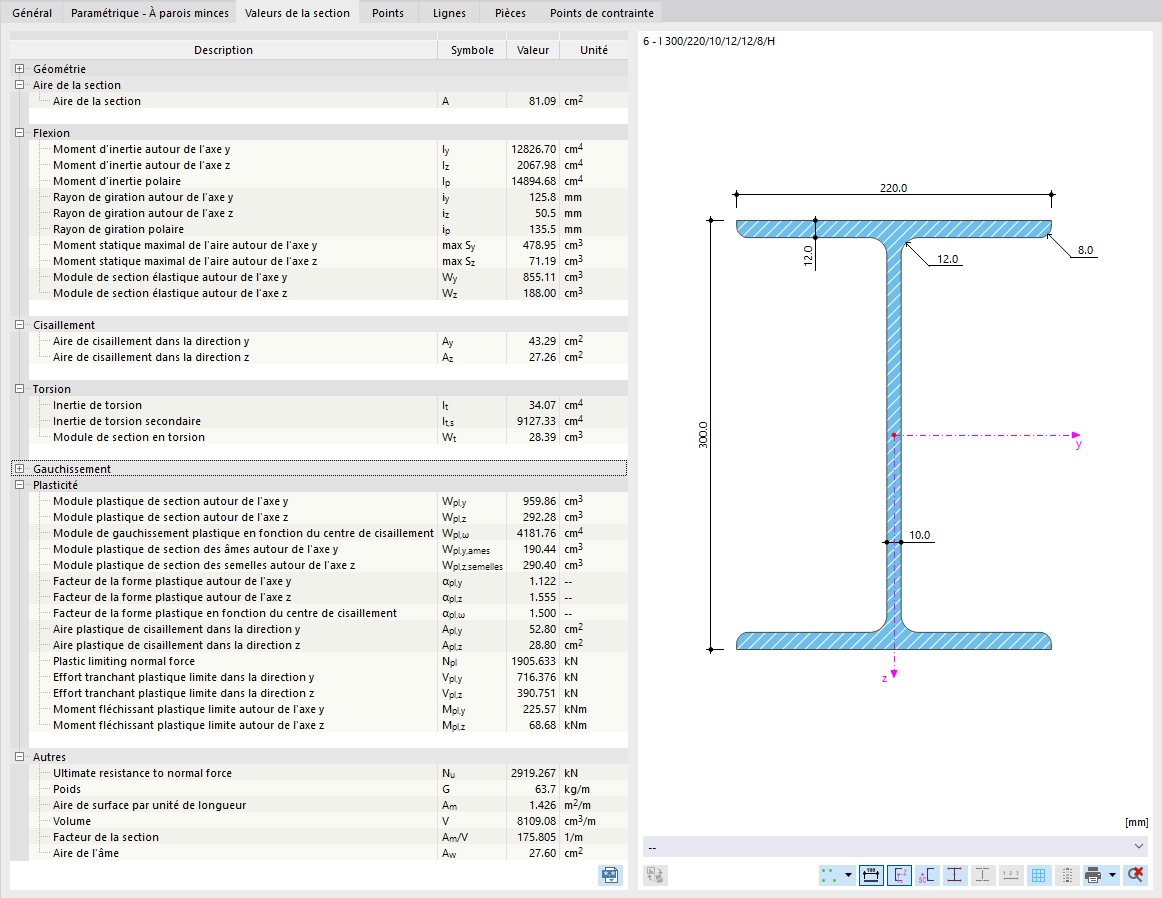The height and width of the screenshot is (898, 1162).
Task: Select 'Module plastique de section autour de l'axe y'
Action: click(328, 501)
